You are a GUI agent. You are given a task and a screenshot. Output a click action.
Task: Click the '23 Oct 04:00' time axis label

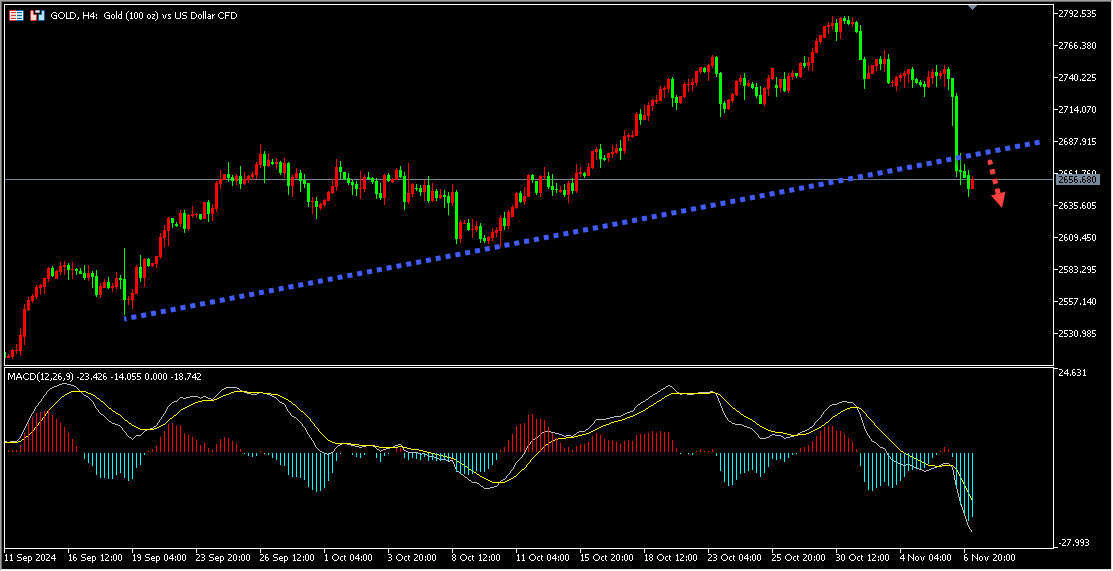733,556
